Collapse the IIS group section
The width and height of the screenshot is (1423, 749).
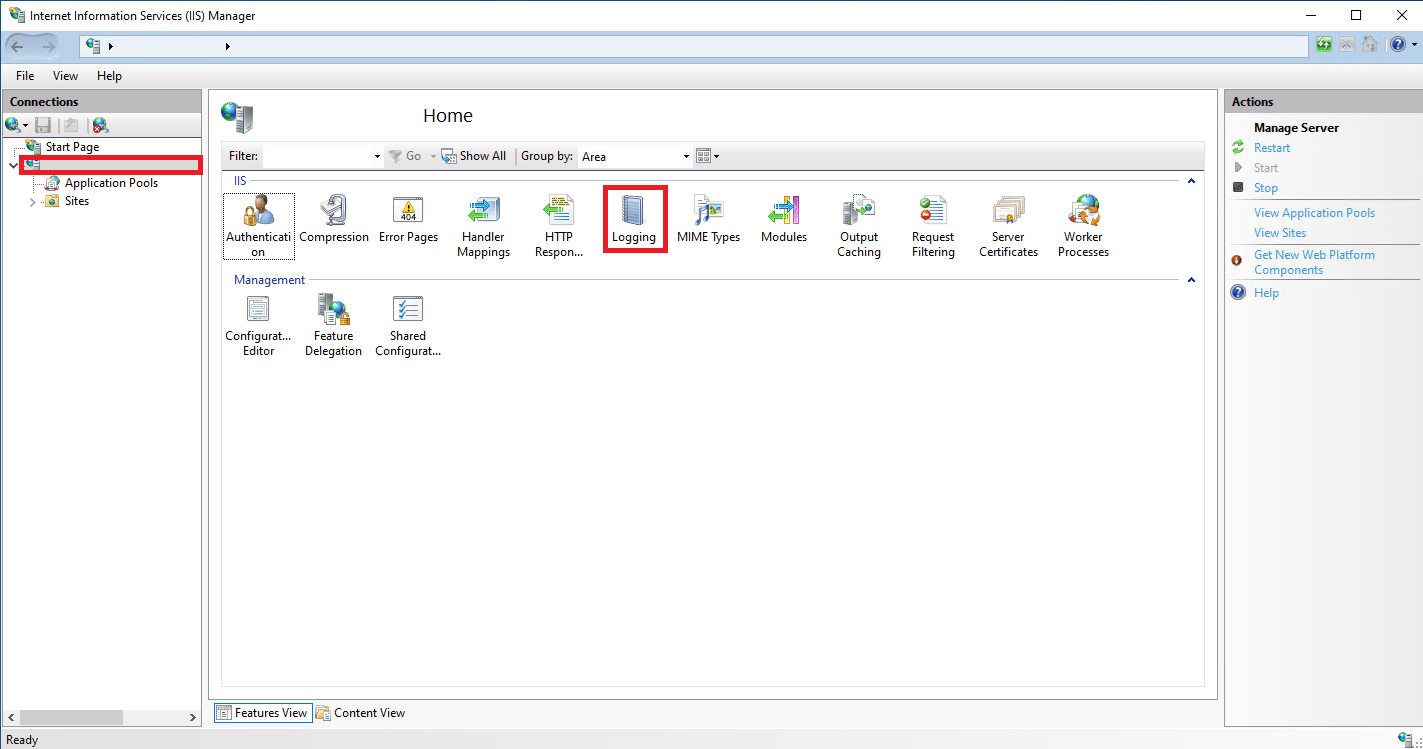click(1191, 181)
